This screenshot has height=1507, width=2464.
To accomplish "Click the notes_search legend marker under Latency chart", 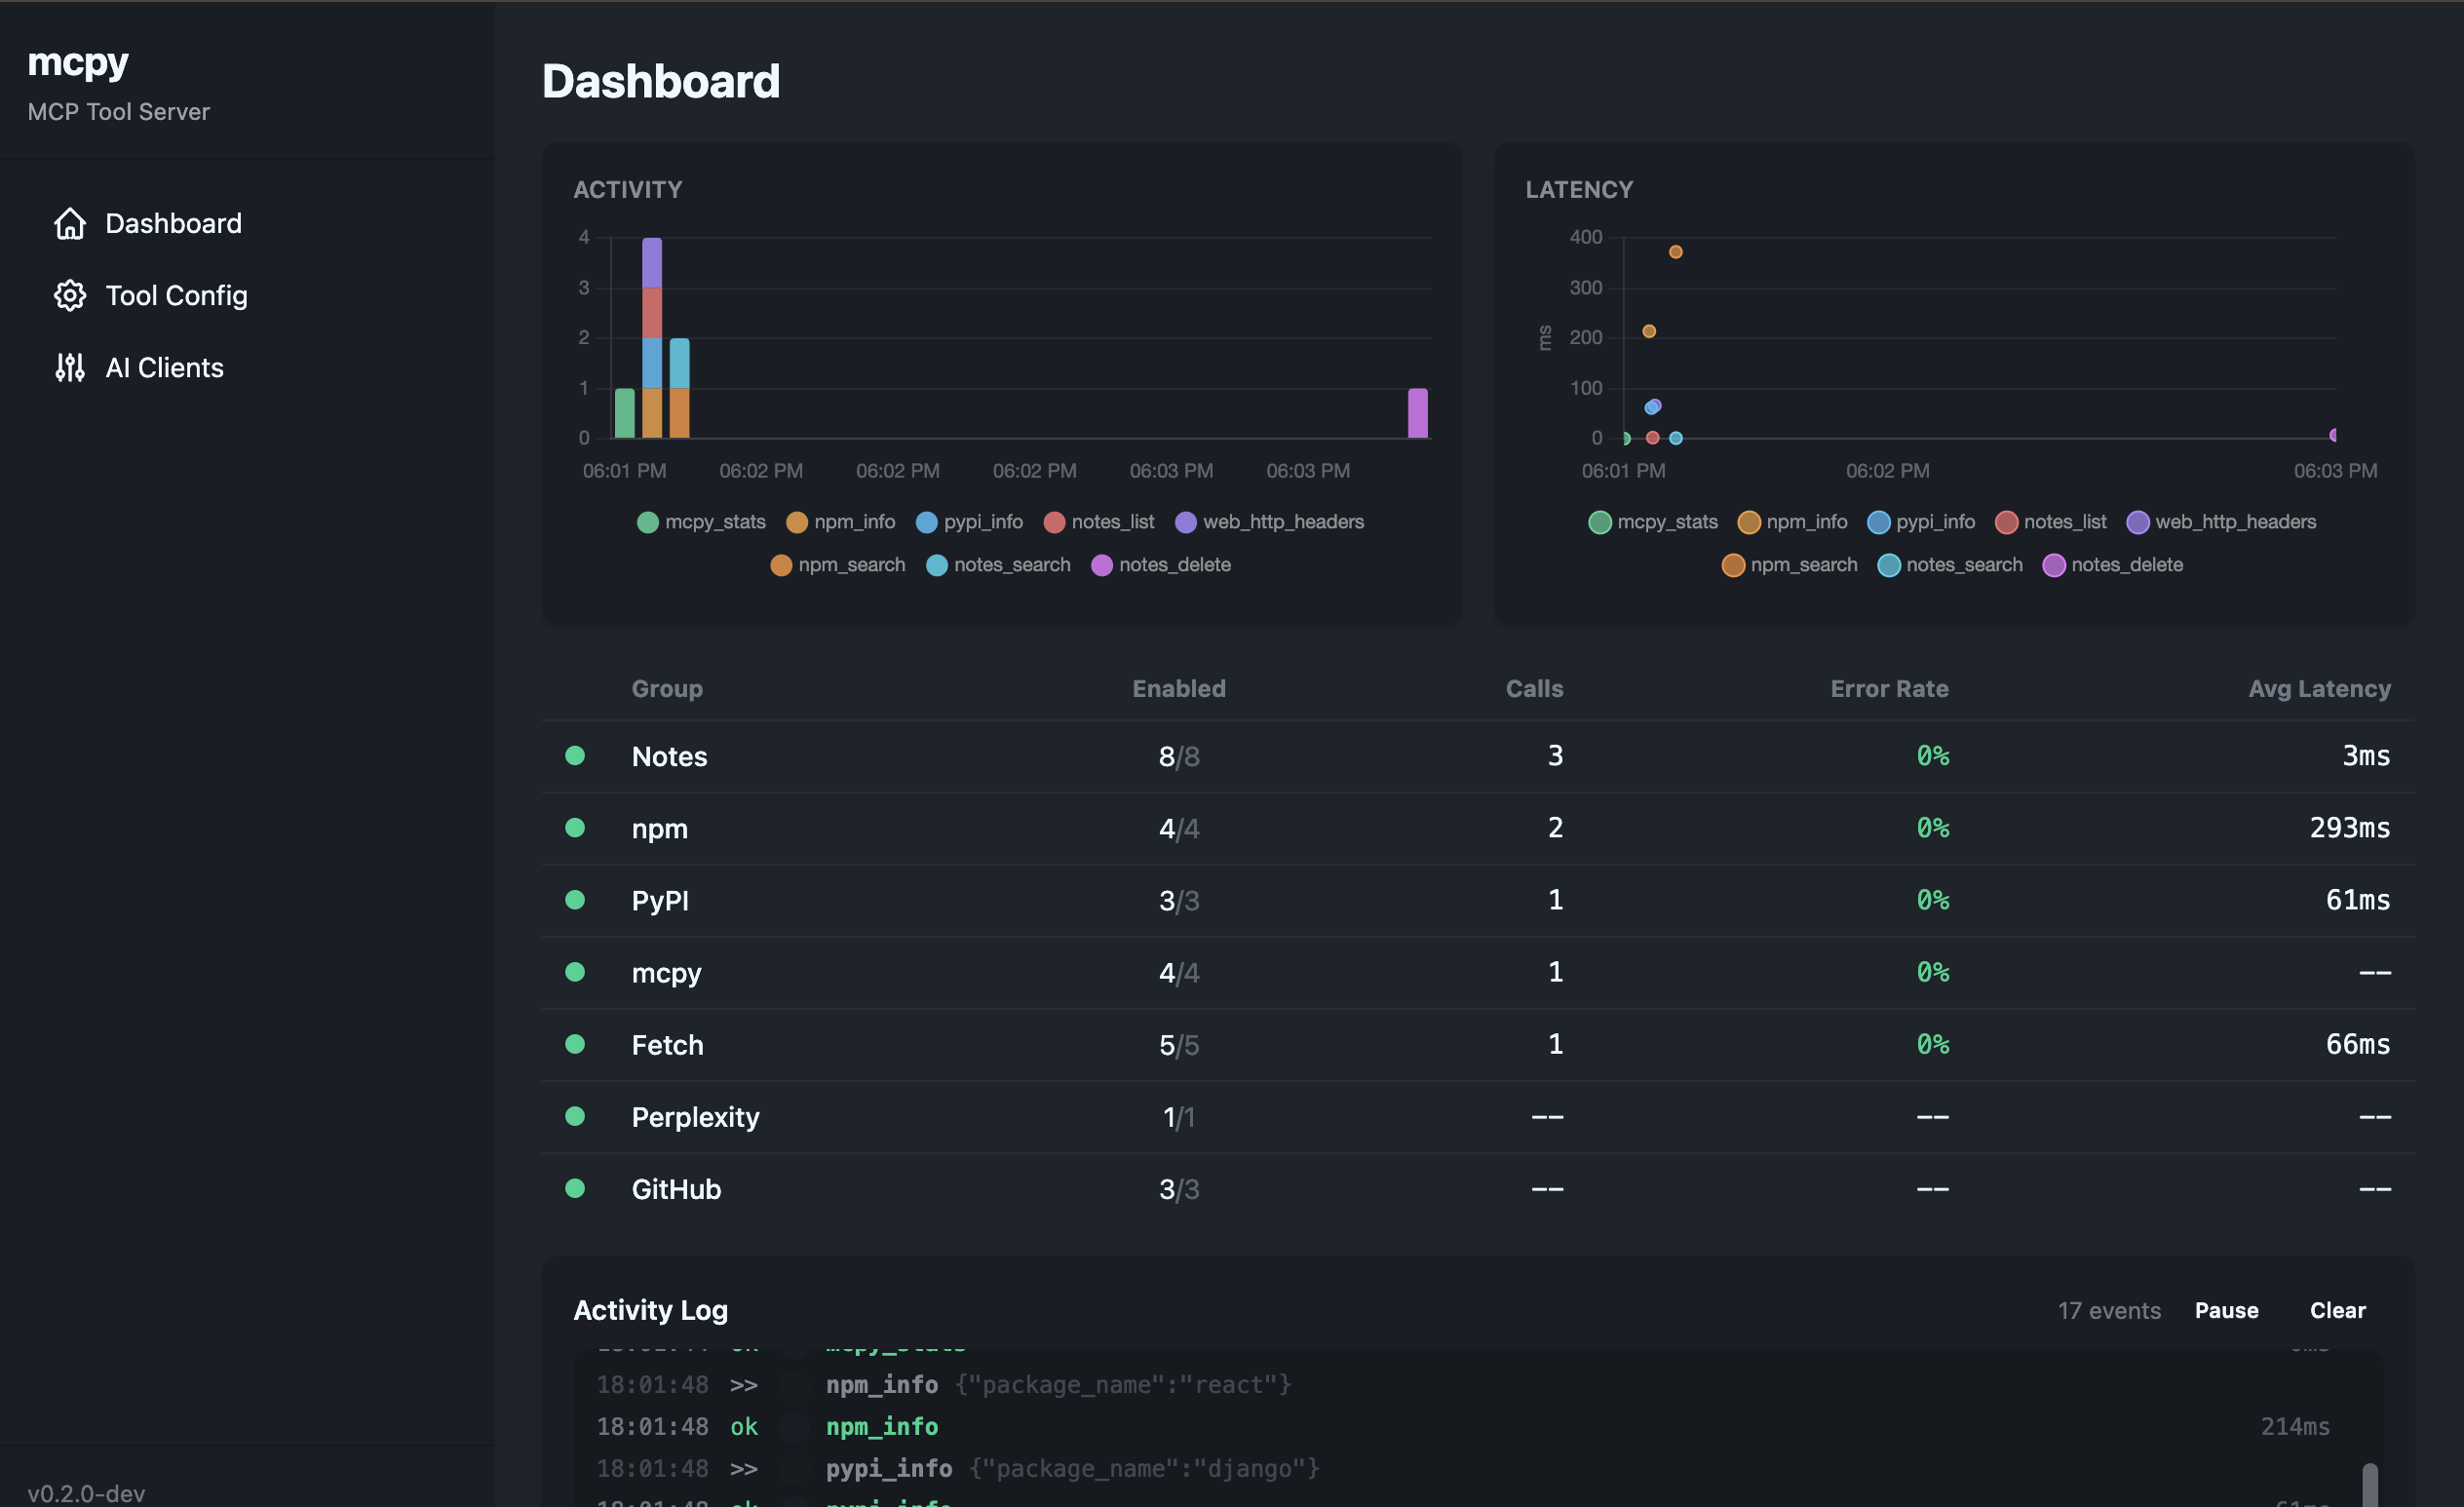I will (x=1889, y=565).
